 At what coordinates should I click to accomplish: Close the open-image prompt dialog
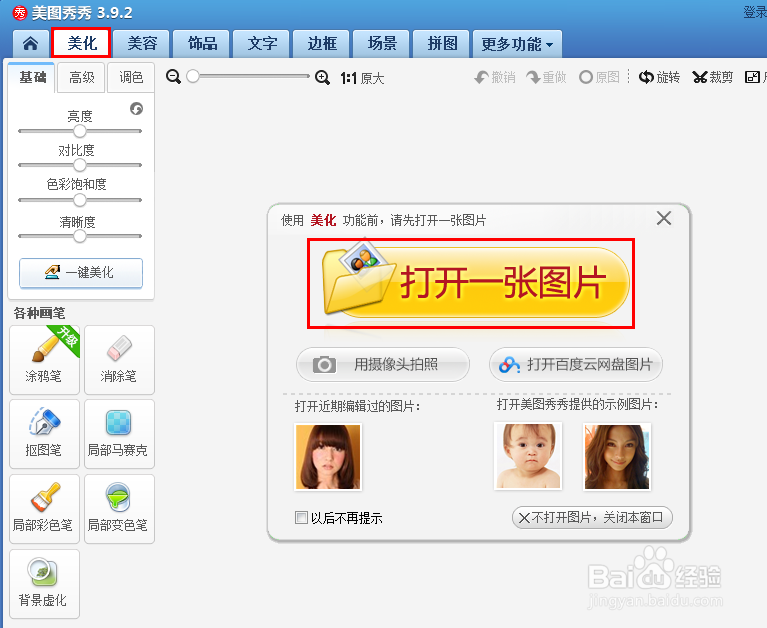[664, 218]
